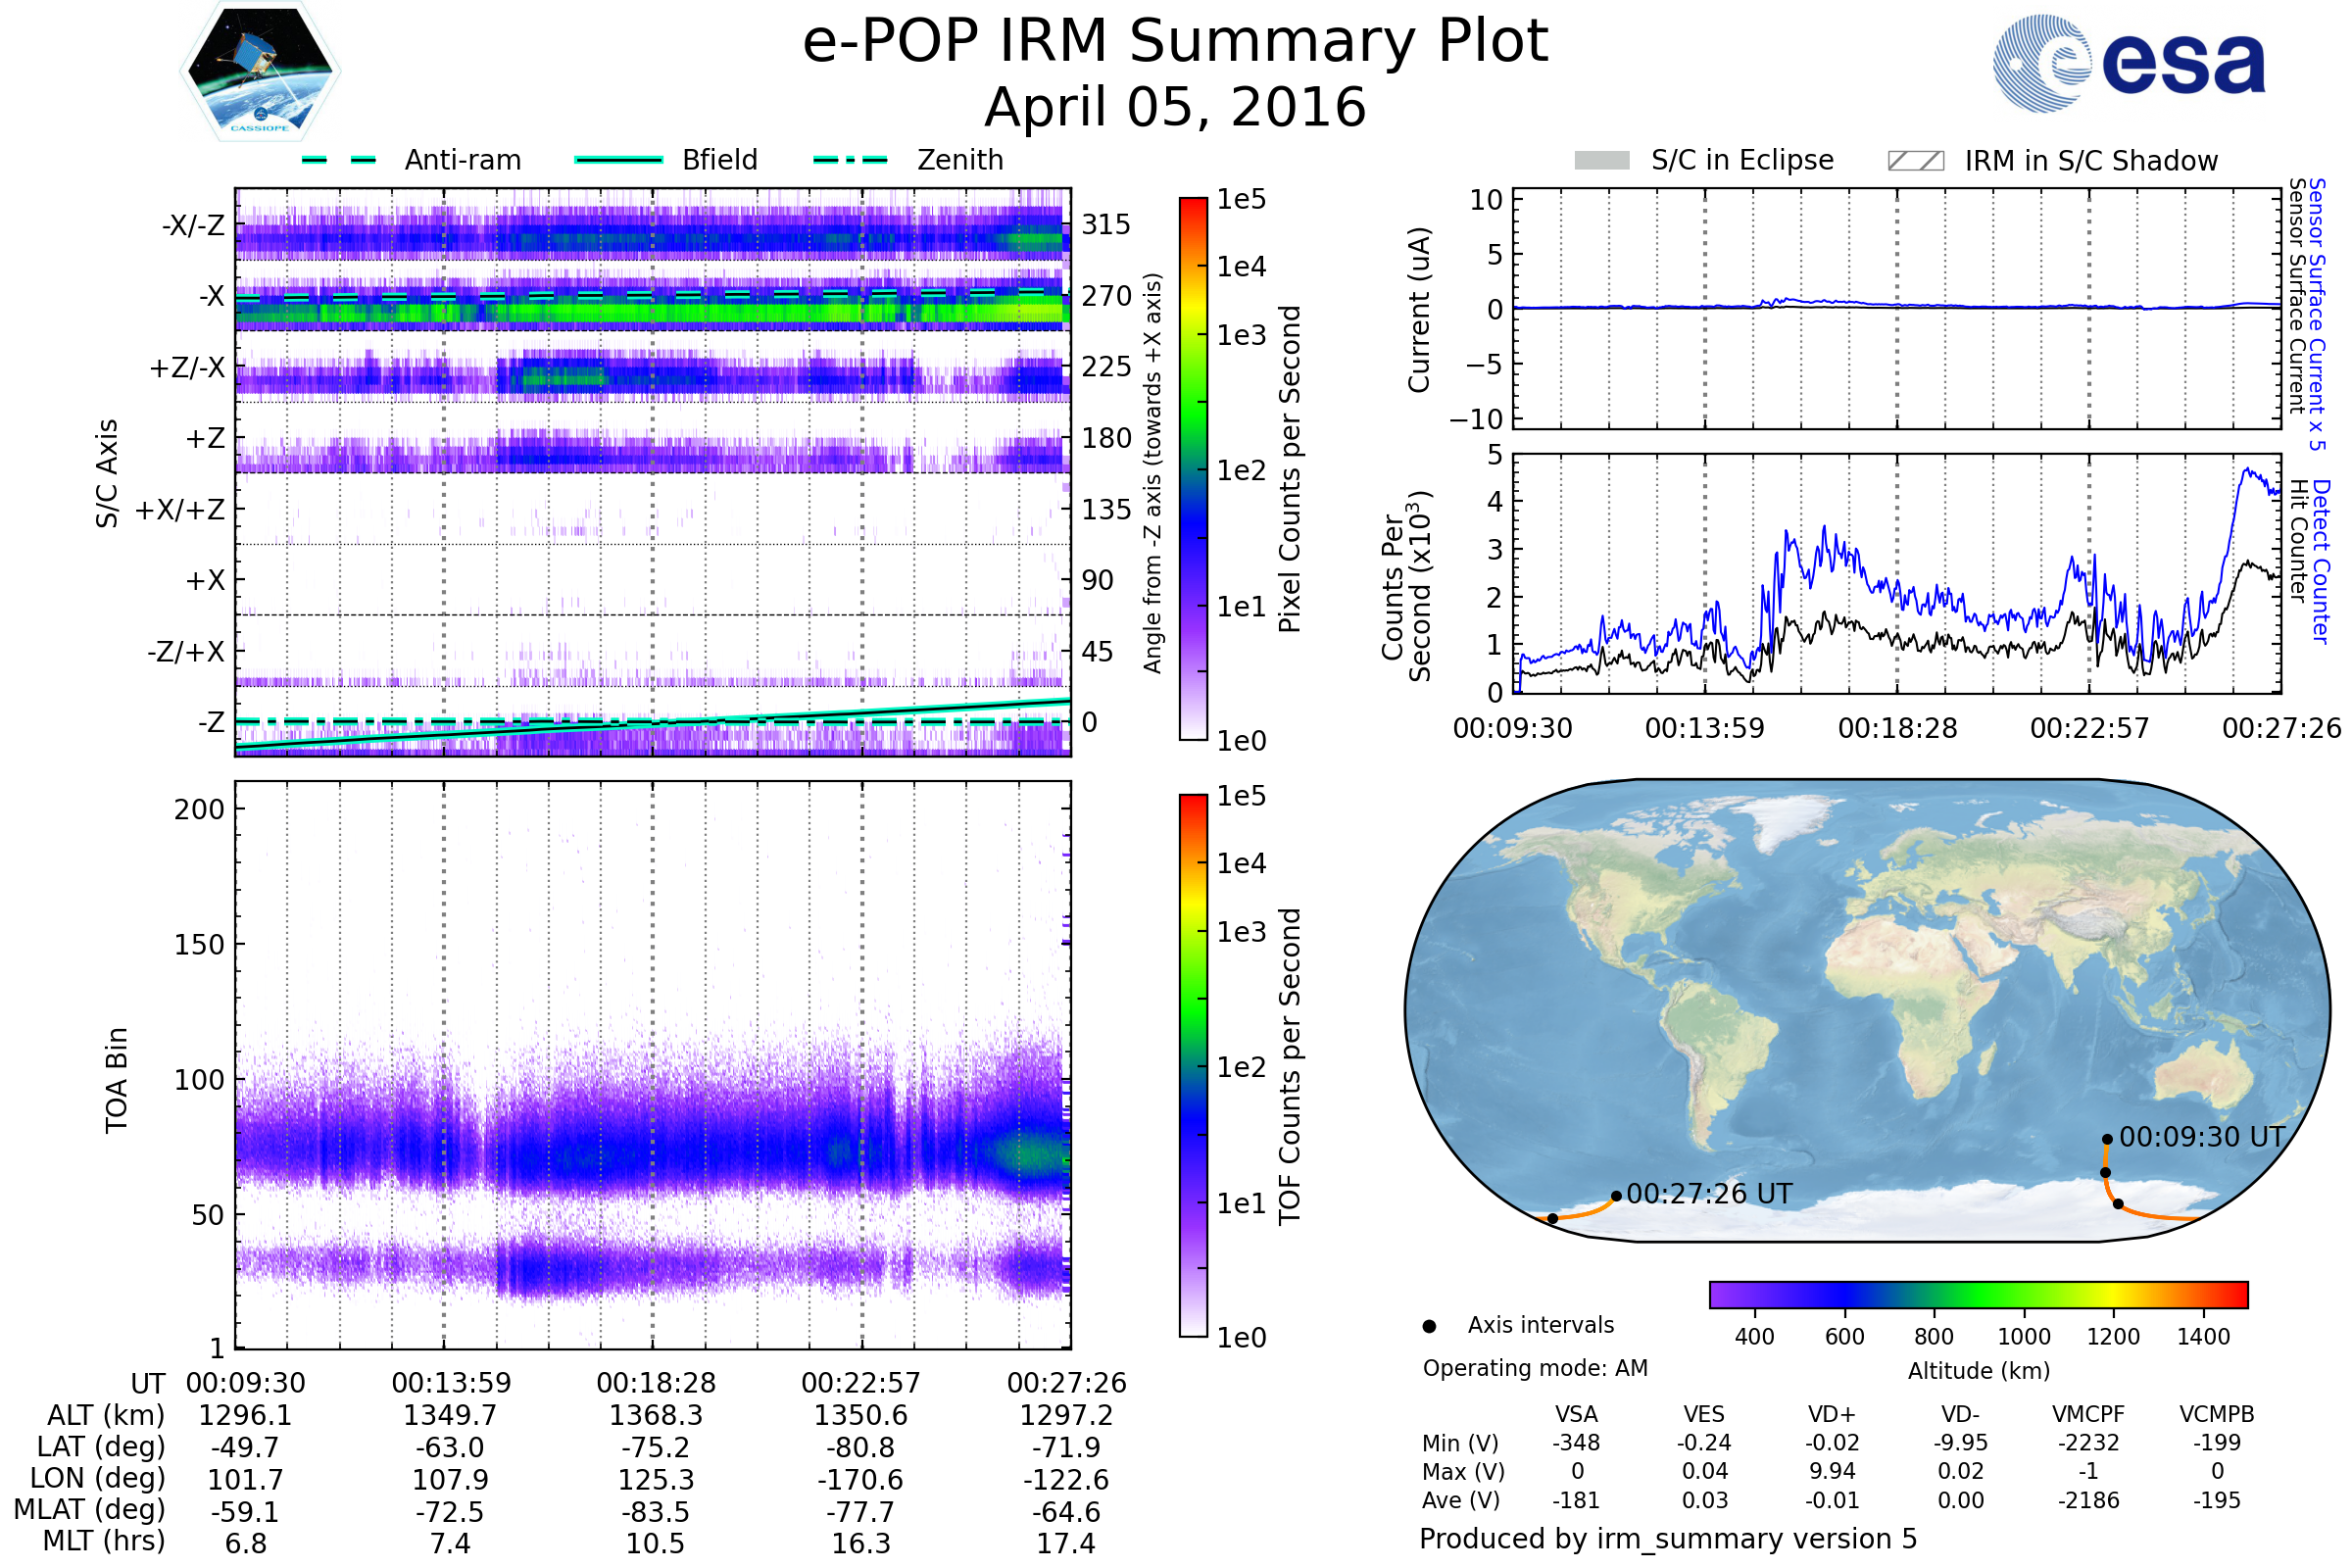Click the IRM in S/C Shadow hatched swatch
This screenshot has height=1568, width=2352.
pos(1915,161)
